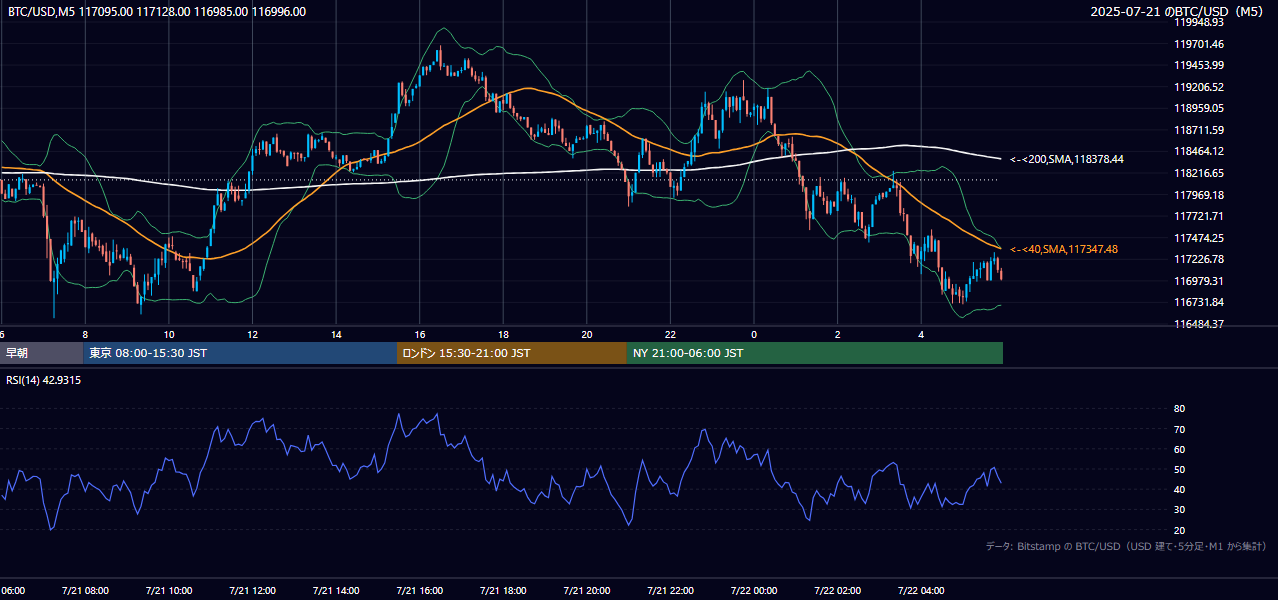Image resolution: width=1278 pixels, height=600 pixels.
Task: Click price axis value 116731.84
Action: [1199, 302]
